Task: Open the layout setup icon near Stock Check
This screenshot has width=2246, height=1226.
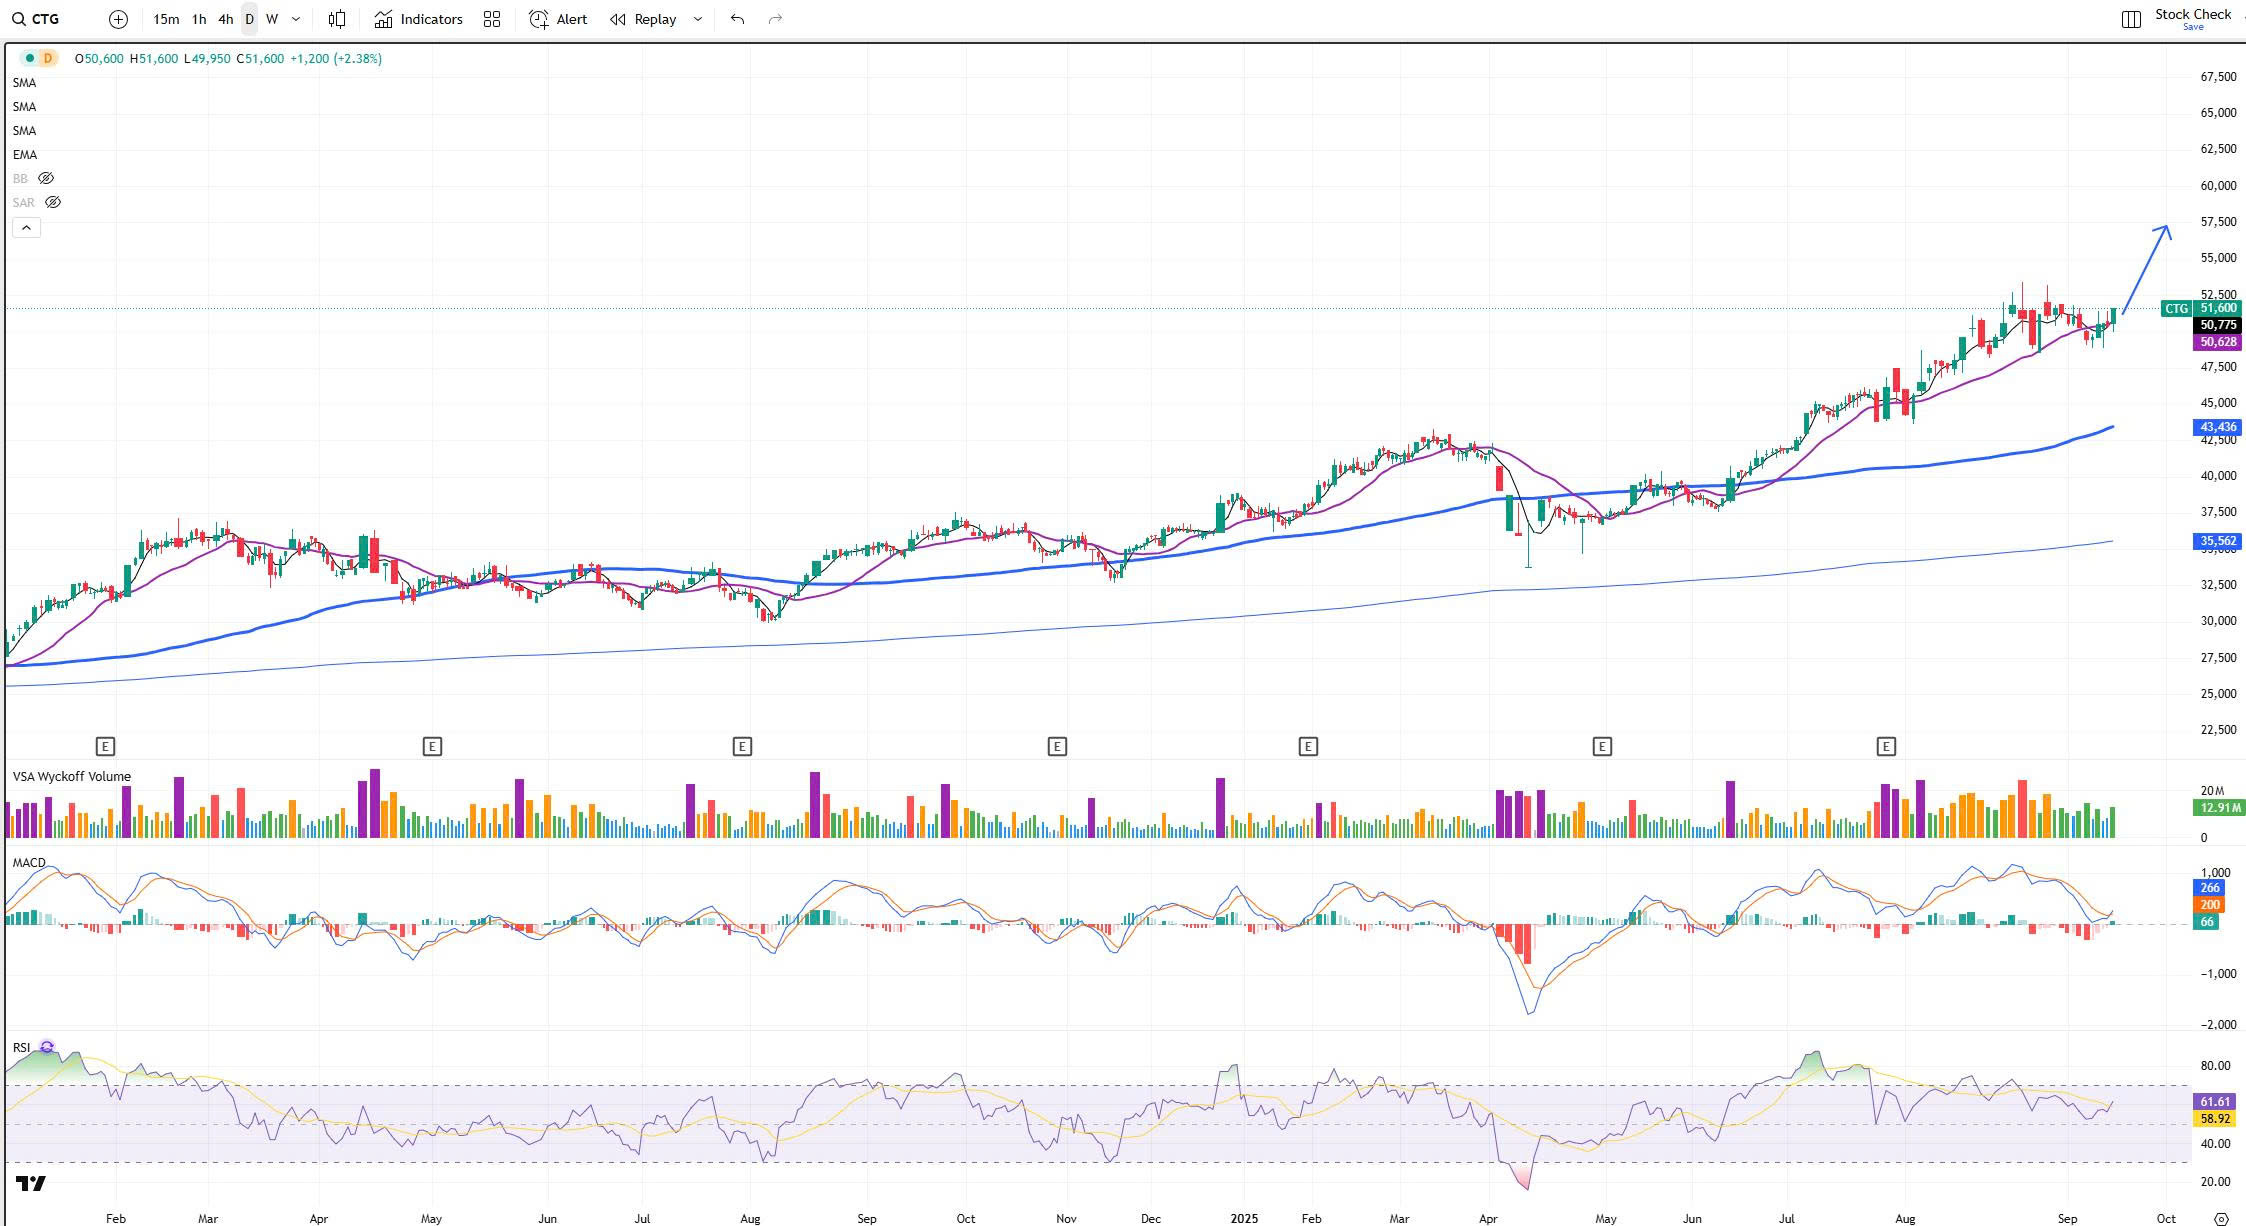Action: click(x=2131, y=19)
